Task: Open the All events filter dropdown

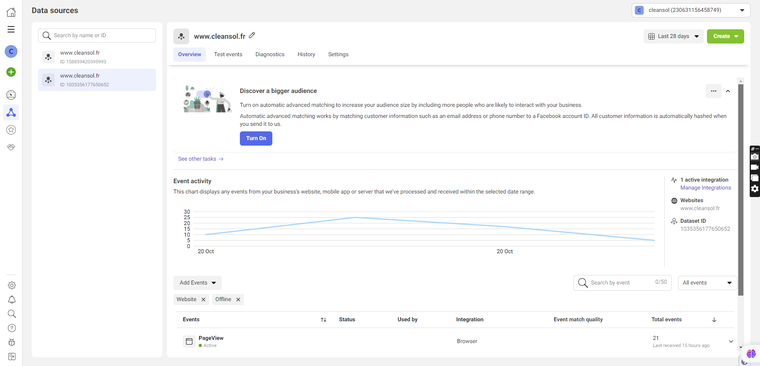Action: [x=707, y=283]
